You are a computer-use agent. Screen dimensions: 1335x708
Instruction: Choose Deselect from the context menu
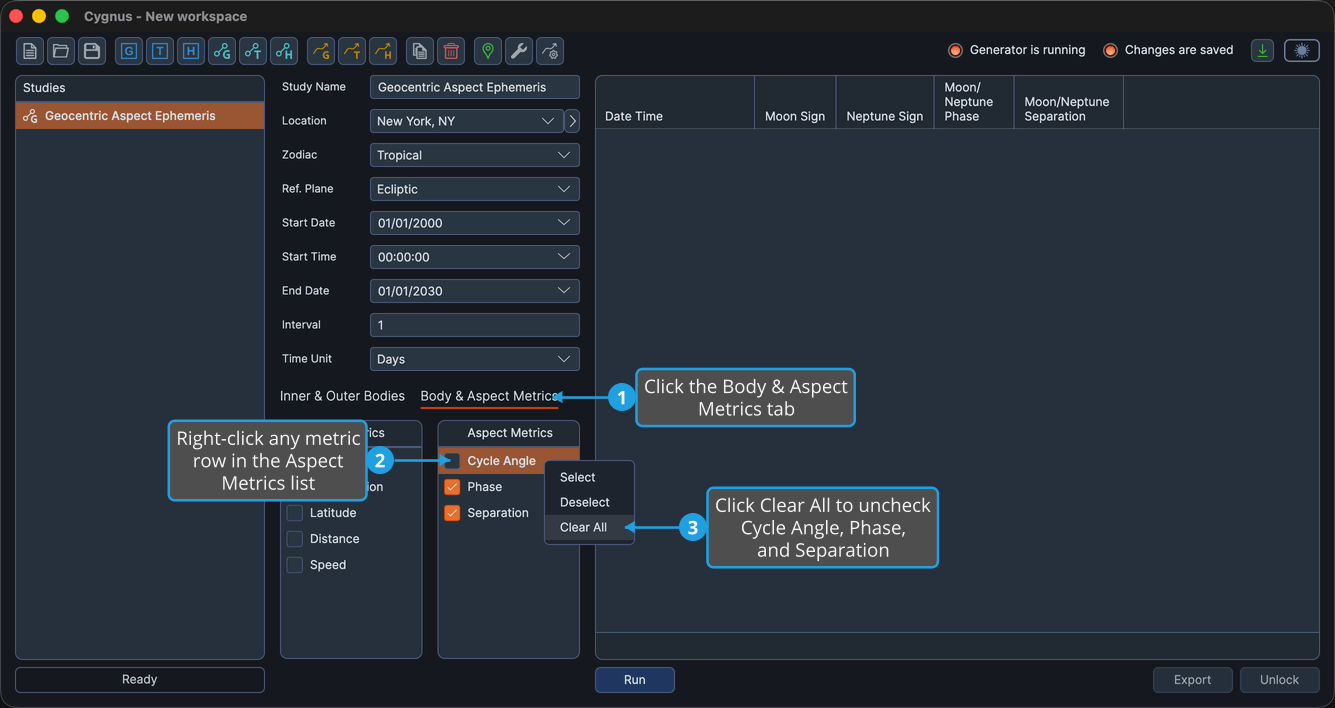(x=589, y=502)
